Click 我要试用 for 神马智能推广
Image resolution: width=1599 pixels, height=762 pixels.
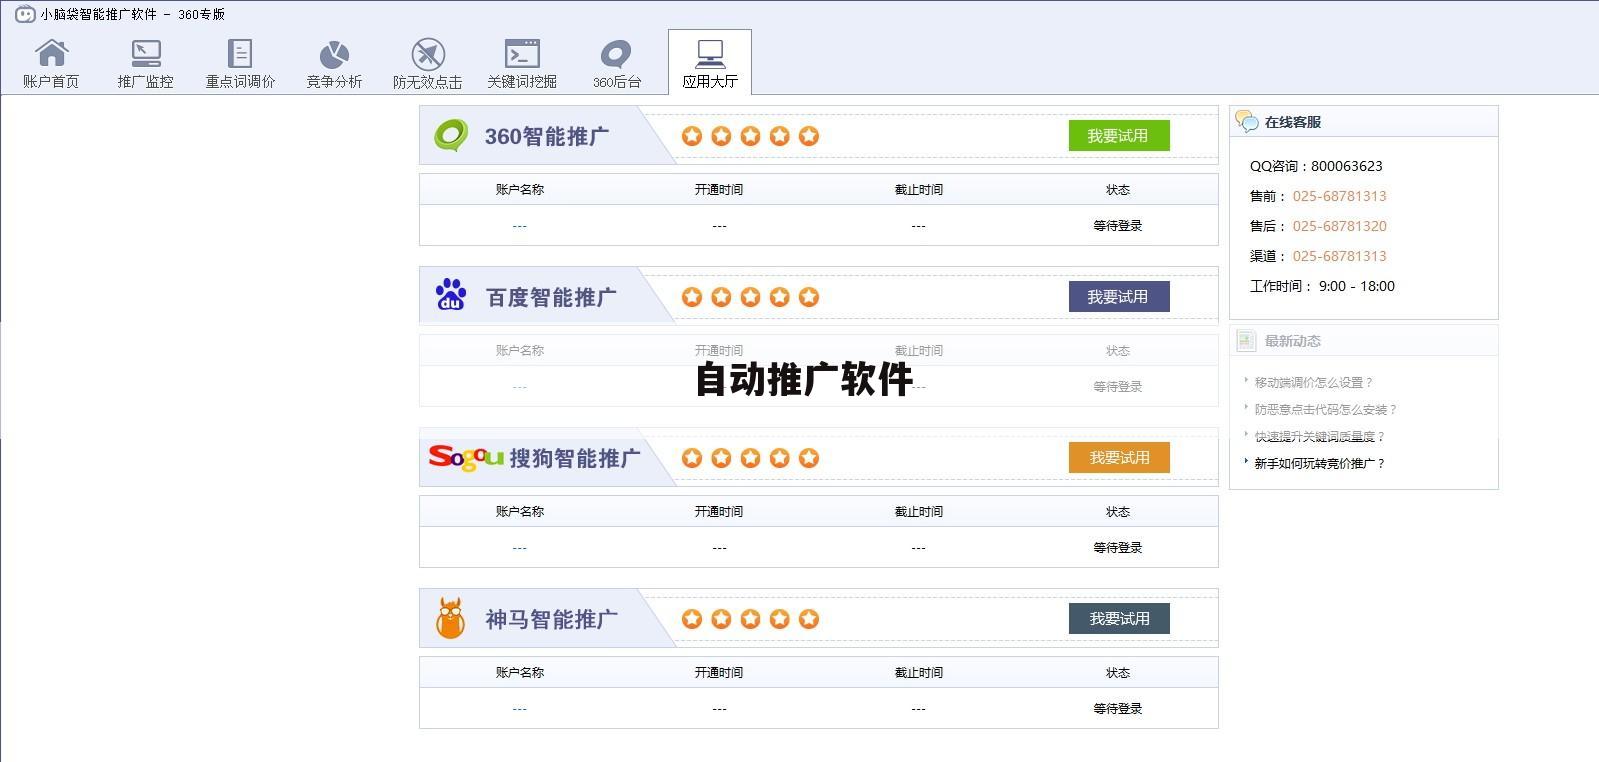[1119, 619]
